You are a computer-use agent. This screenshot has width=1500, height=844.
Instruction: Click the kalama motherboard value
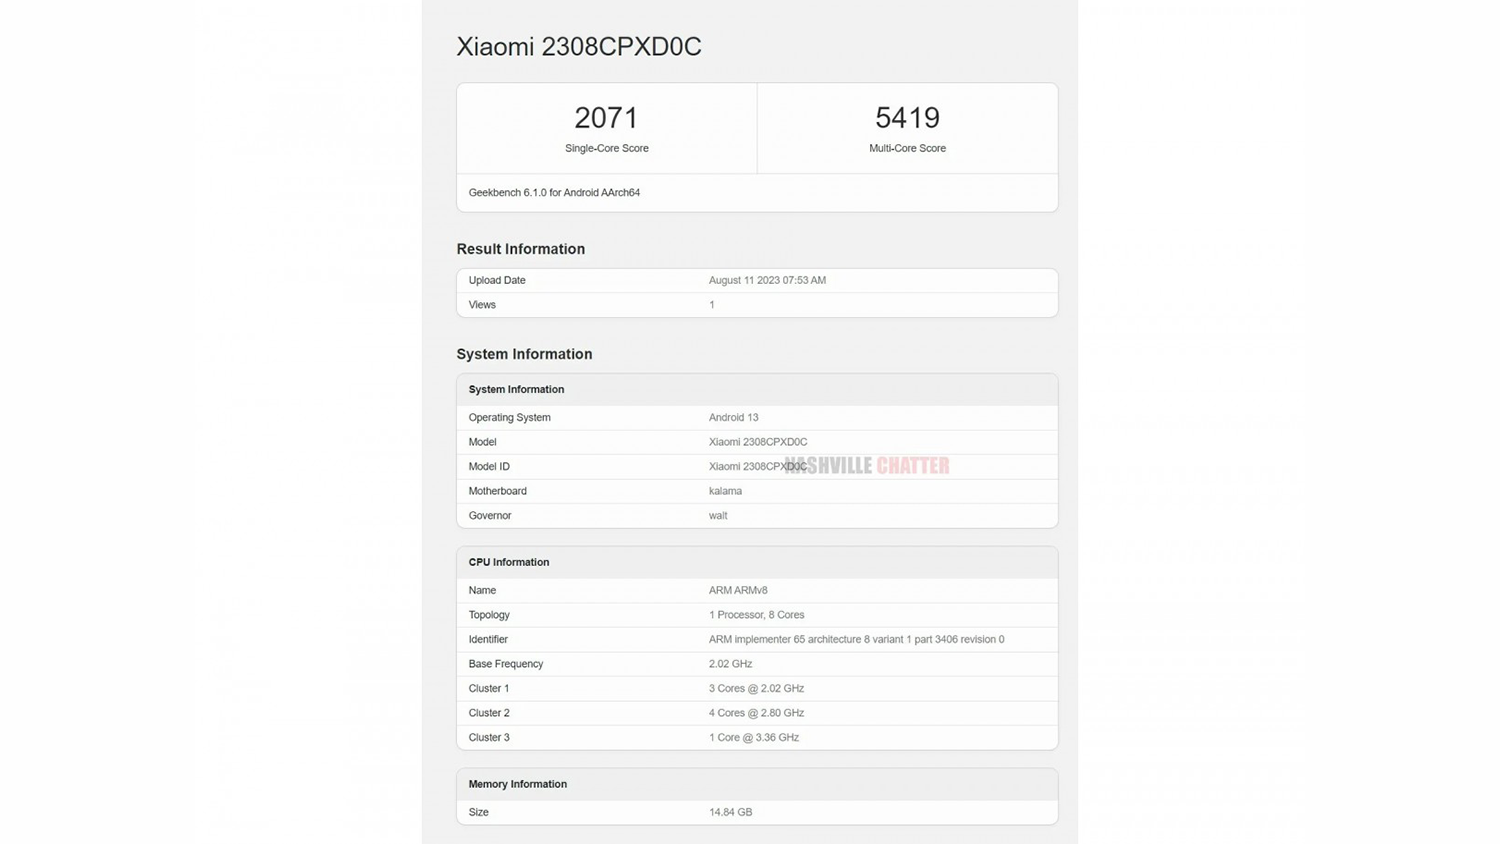pyautogui.click(x=725, y=491)
